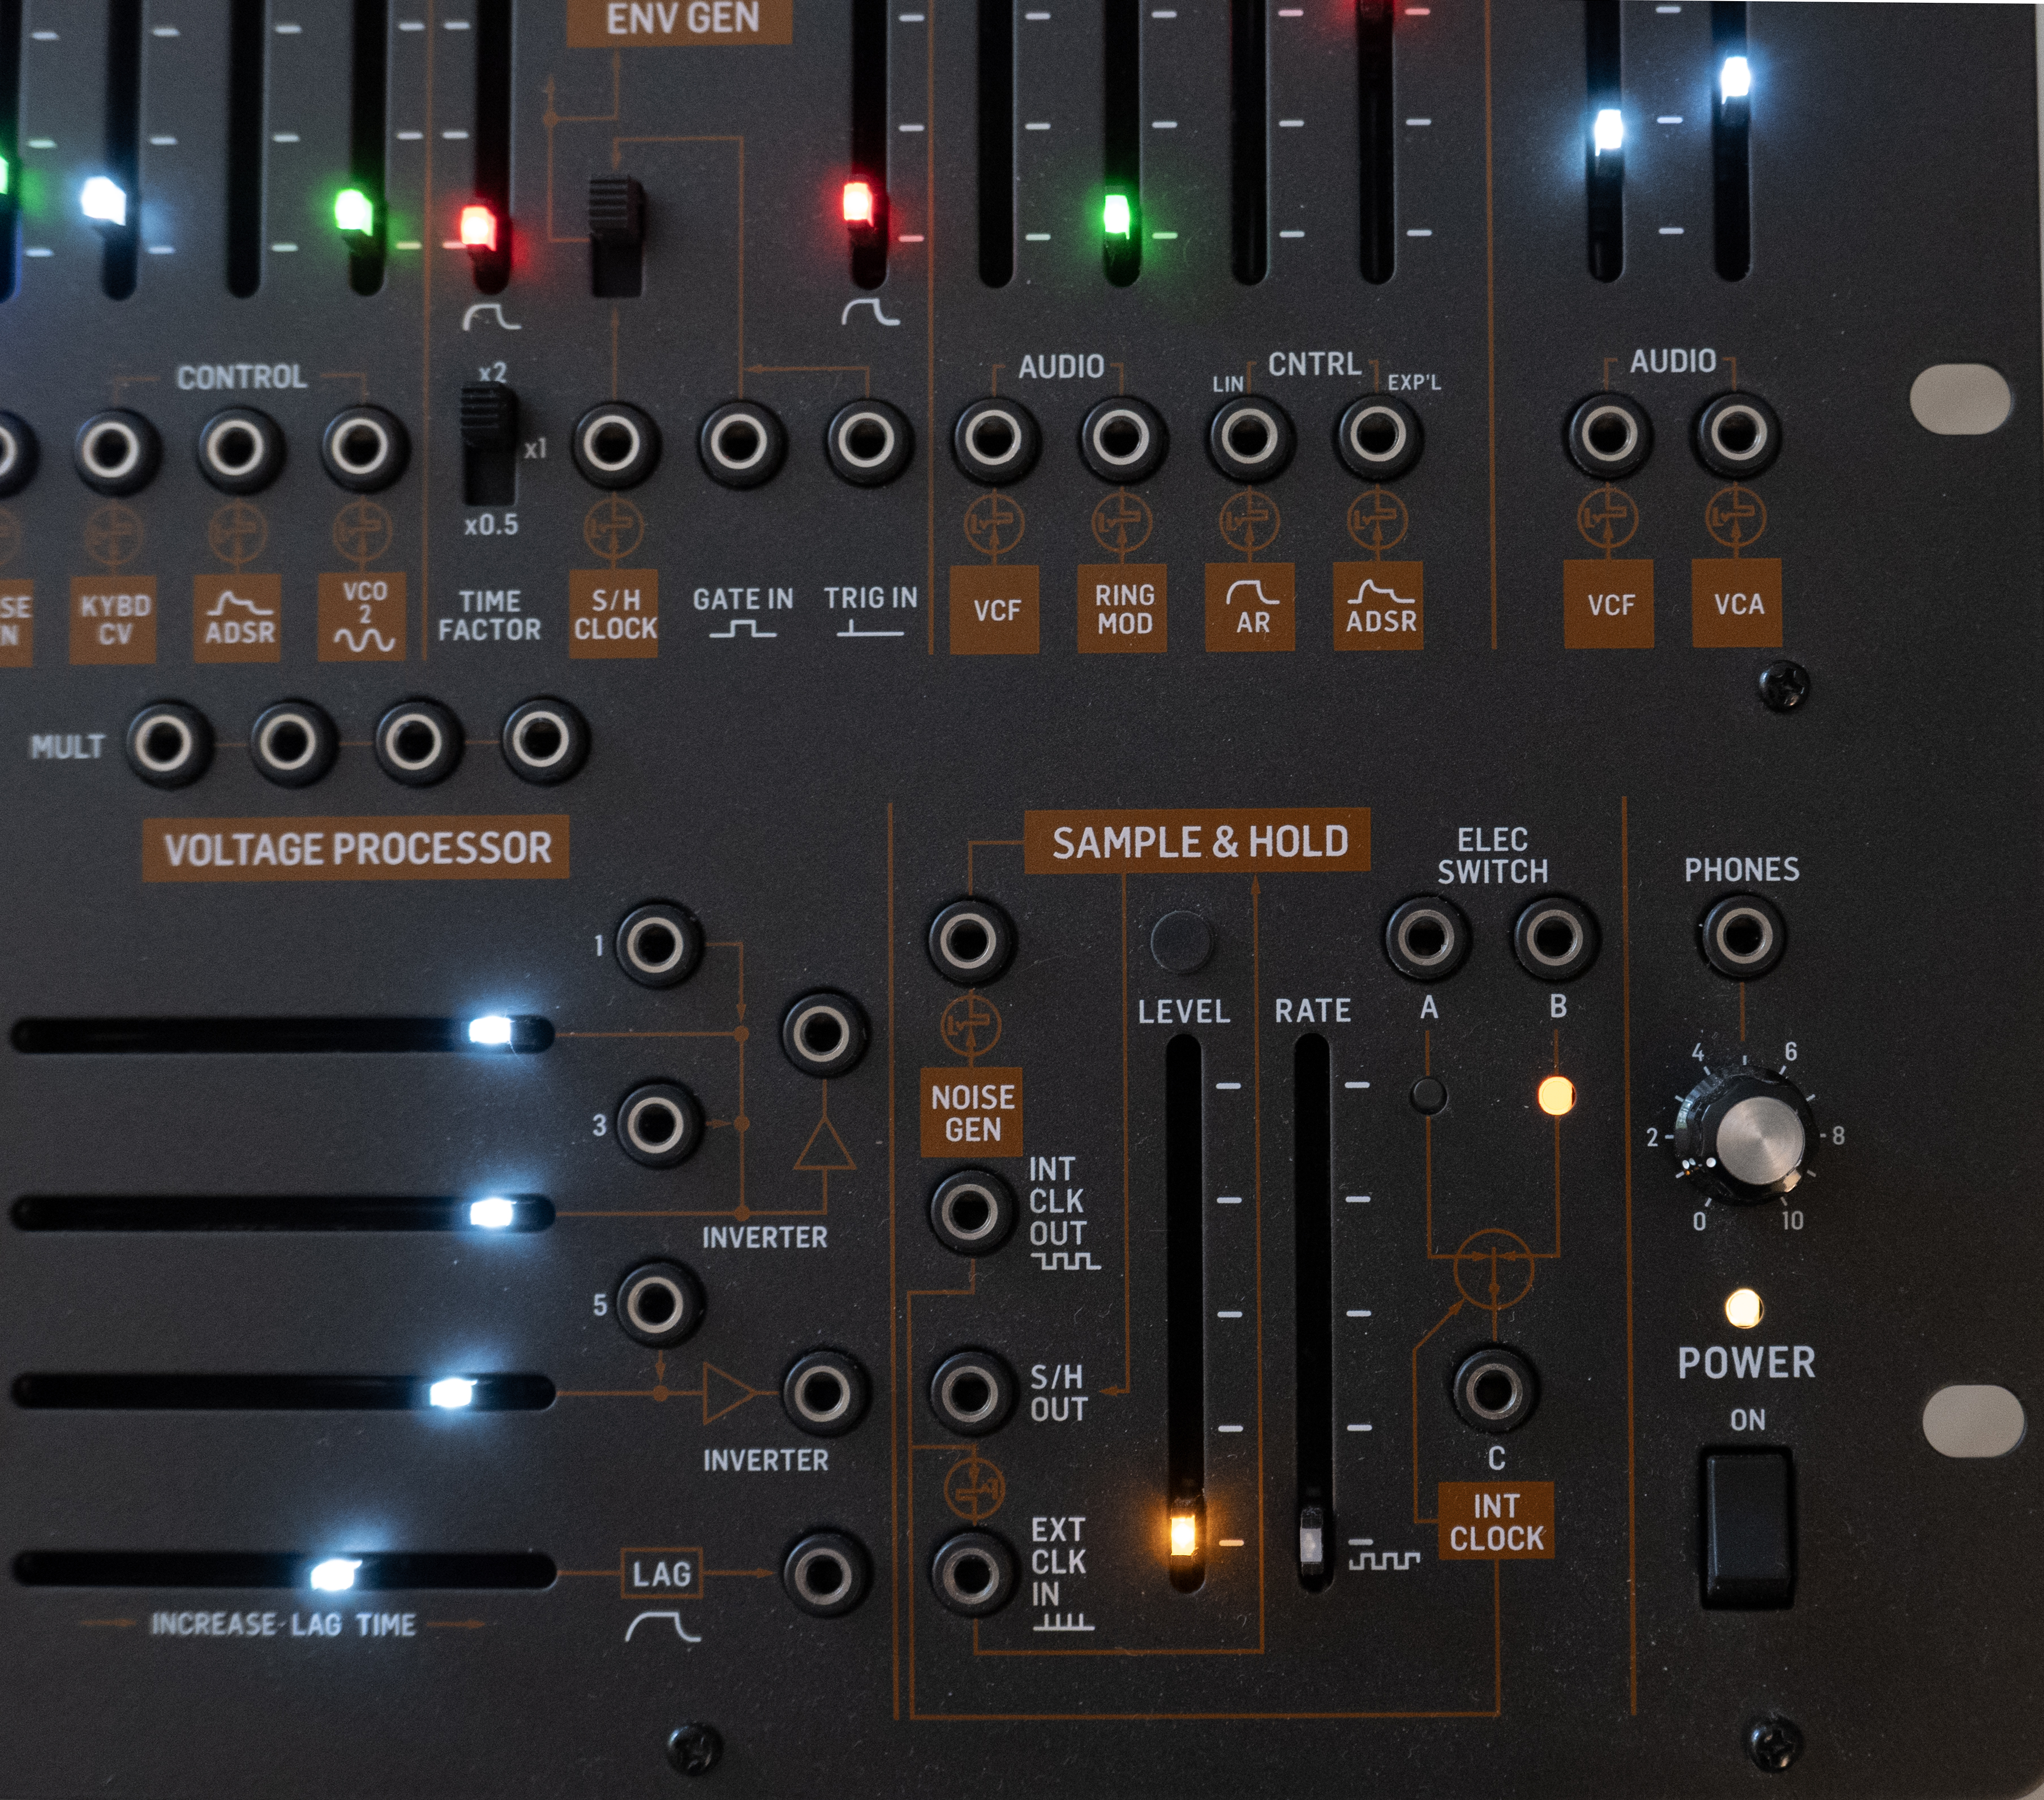Click the orange NOISE GEN label
This screenshot has height=1800, width=2044.
971,1113
